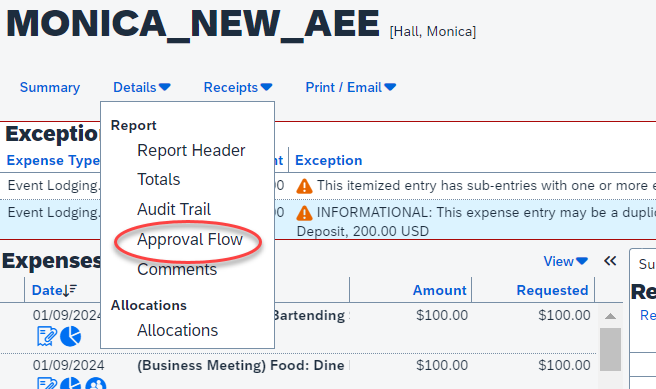
Task: Expand the Receipts dropdown
Action: tap(238, 87)
